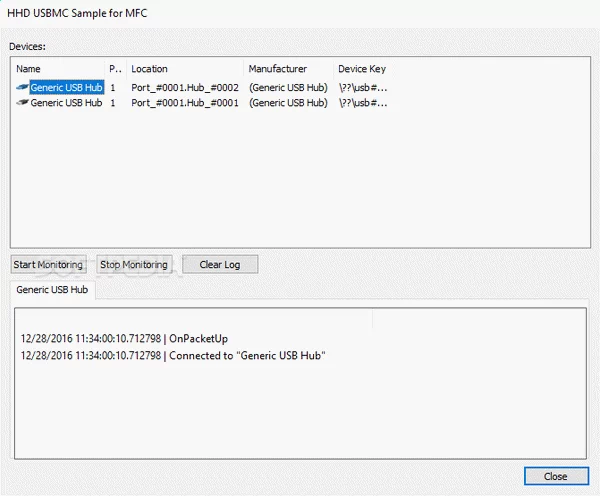Select the highlighted Generic USB Hub entry

click(x=67, y=87)
